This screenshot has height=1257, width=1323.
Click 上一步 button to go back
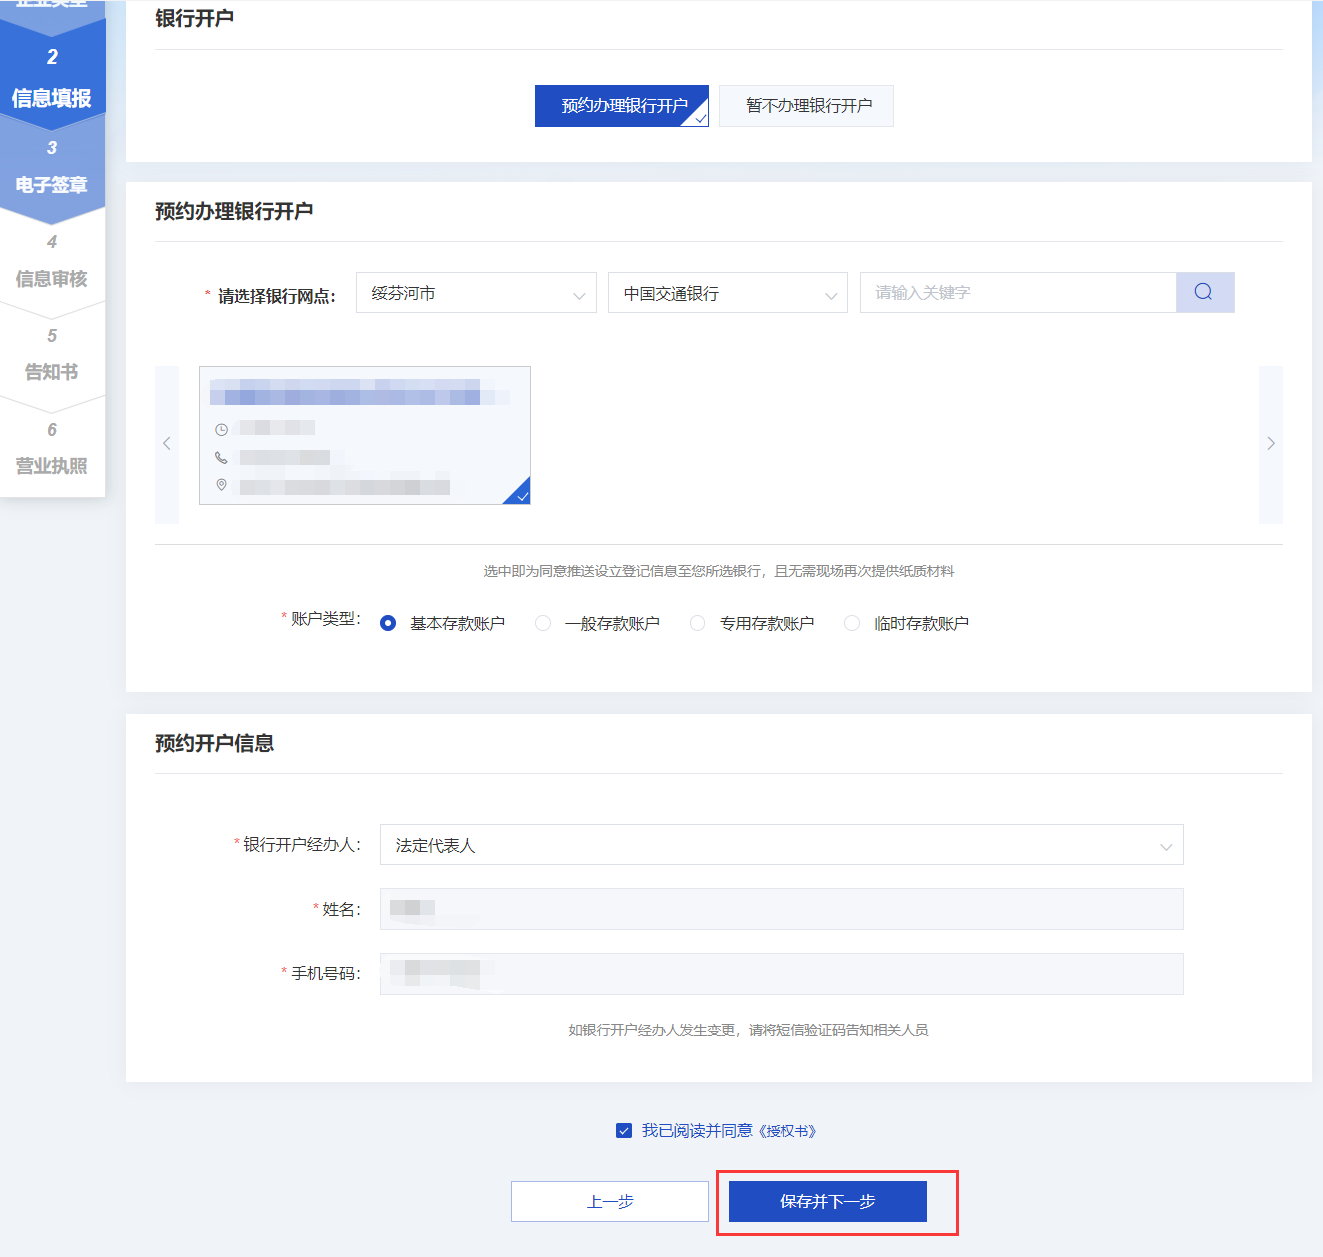click(x=609, y=1201)
